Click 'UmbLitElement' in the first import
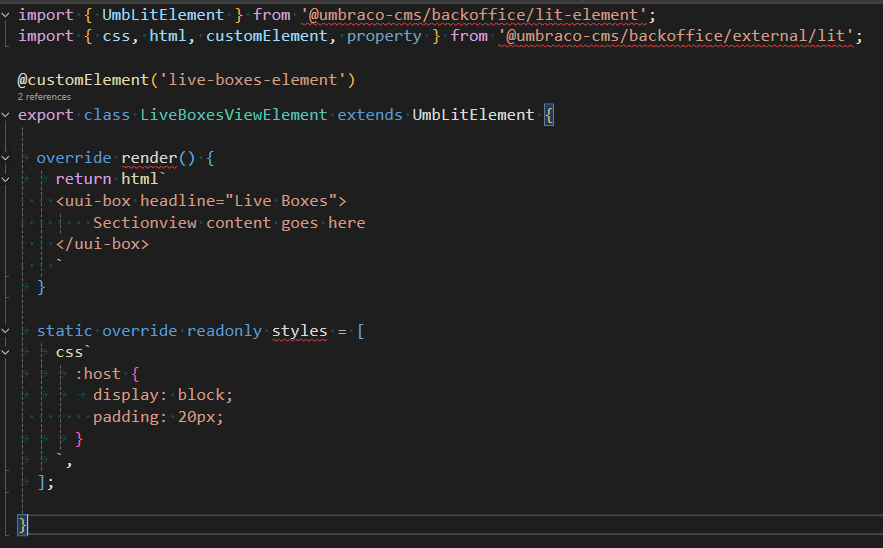Image resolution: width=883 pixels, height=548 pixels. [163, 15]
